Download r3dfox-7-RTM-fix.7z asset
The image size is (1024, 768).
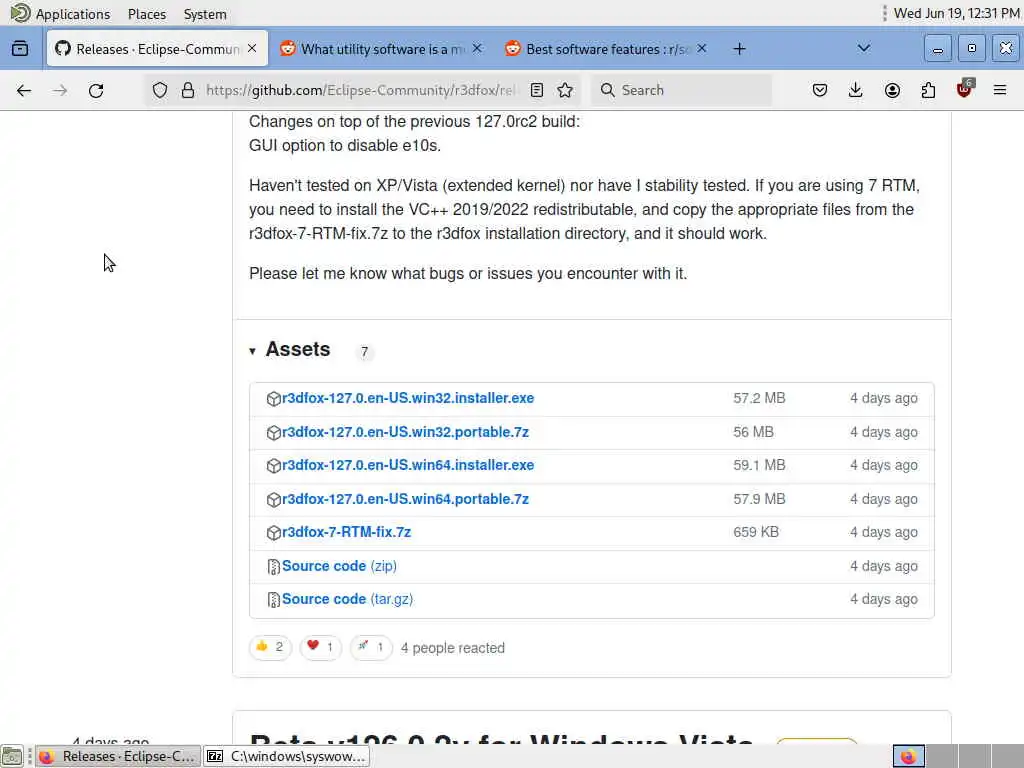347,533
